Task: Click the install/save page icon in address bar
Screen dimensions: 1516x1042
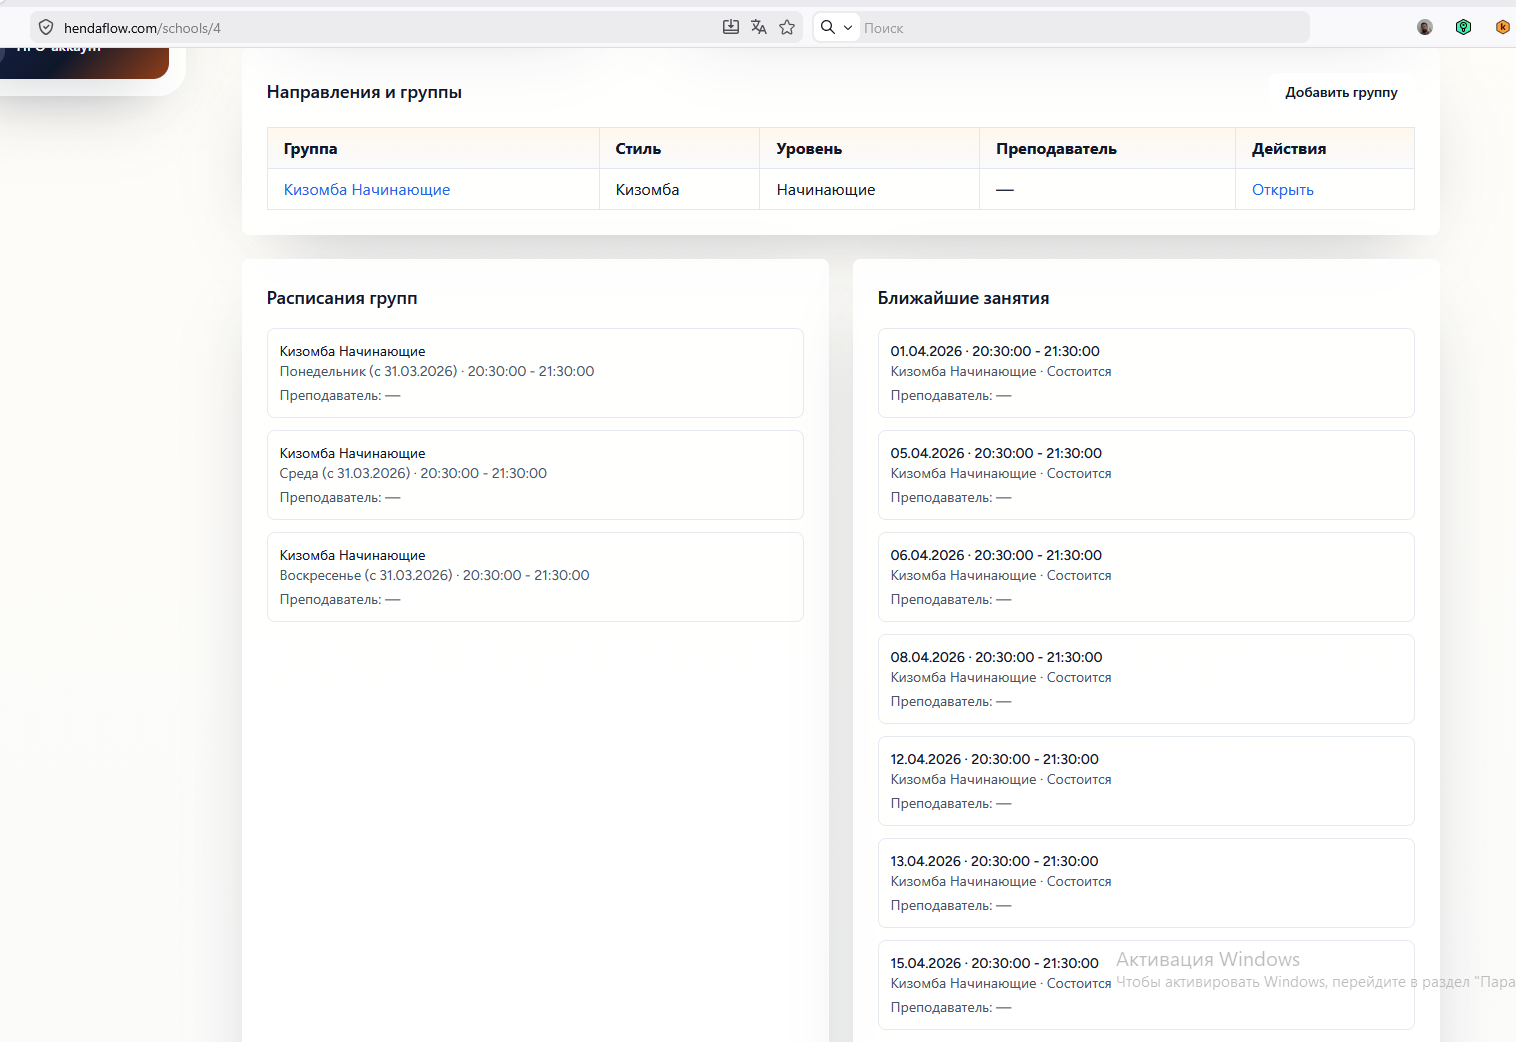Action: click(731, 27)
